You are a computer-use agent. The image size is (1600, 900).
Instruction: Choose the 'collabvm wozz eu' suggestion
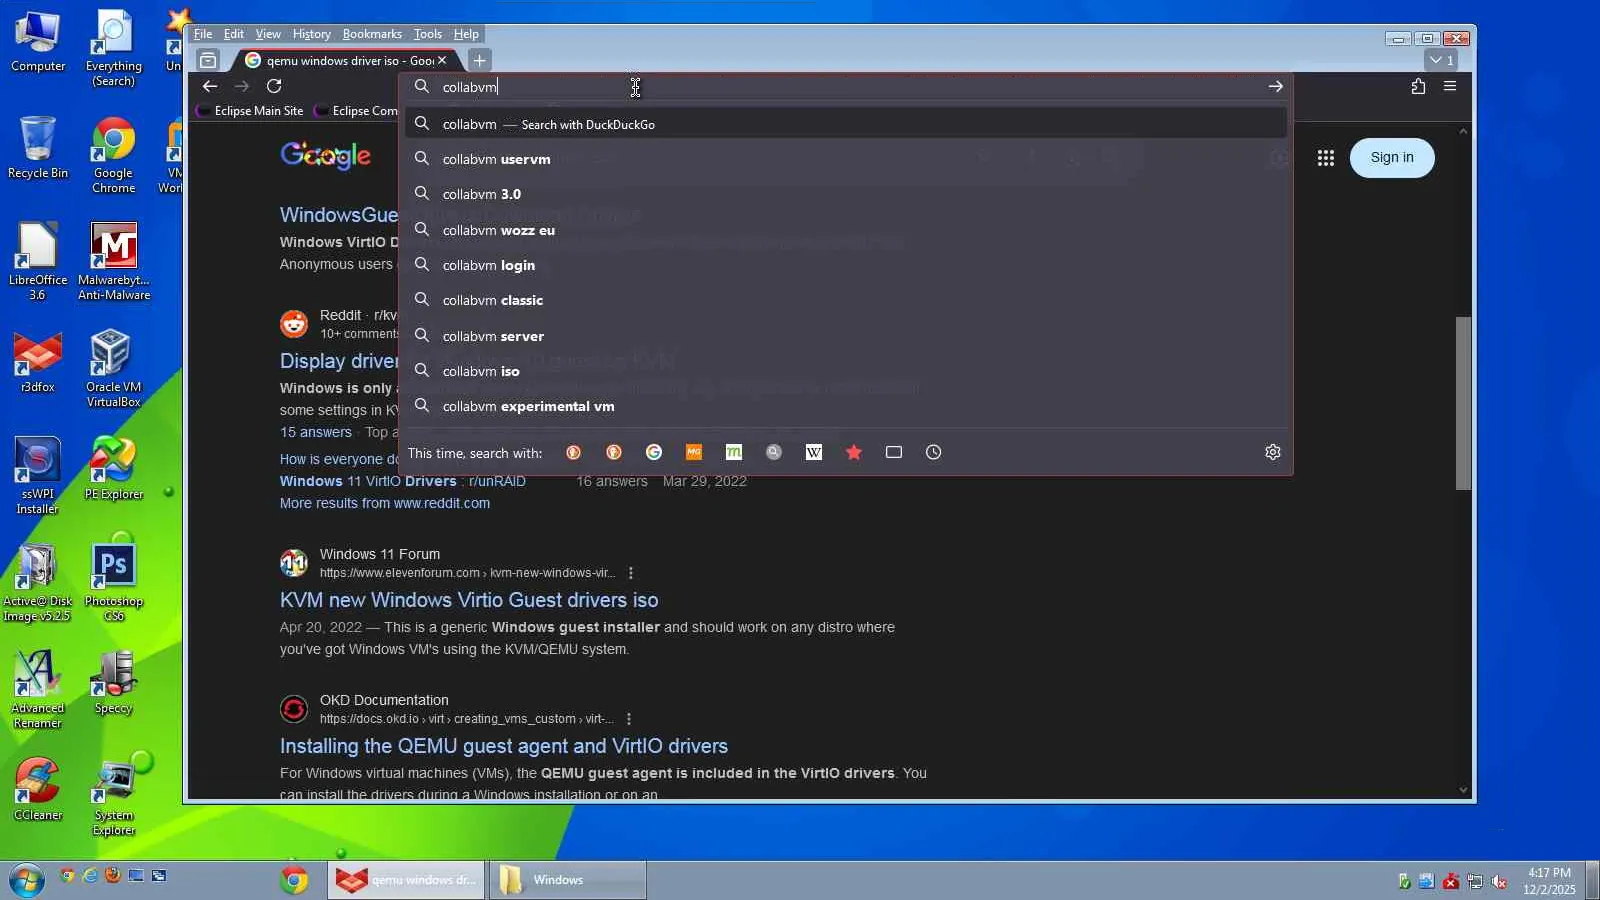point(846,230)
